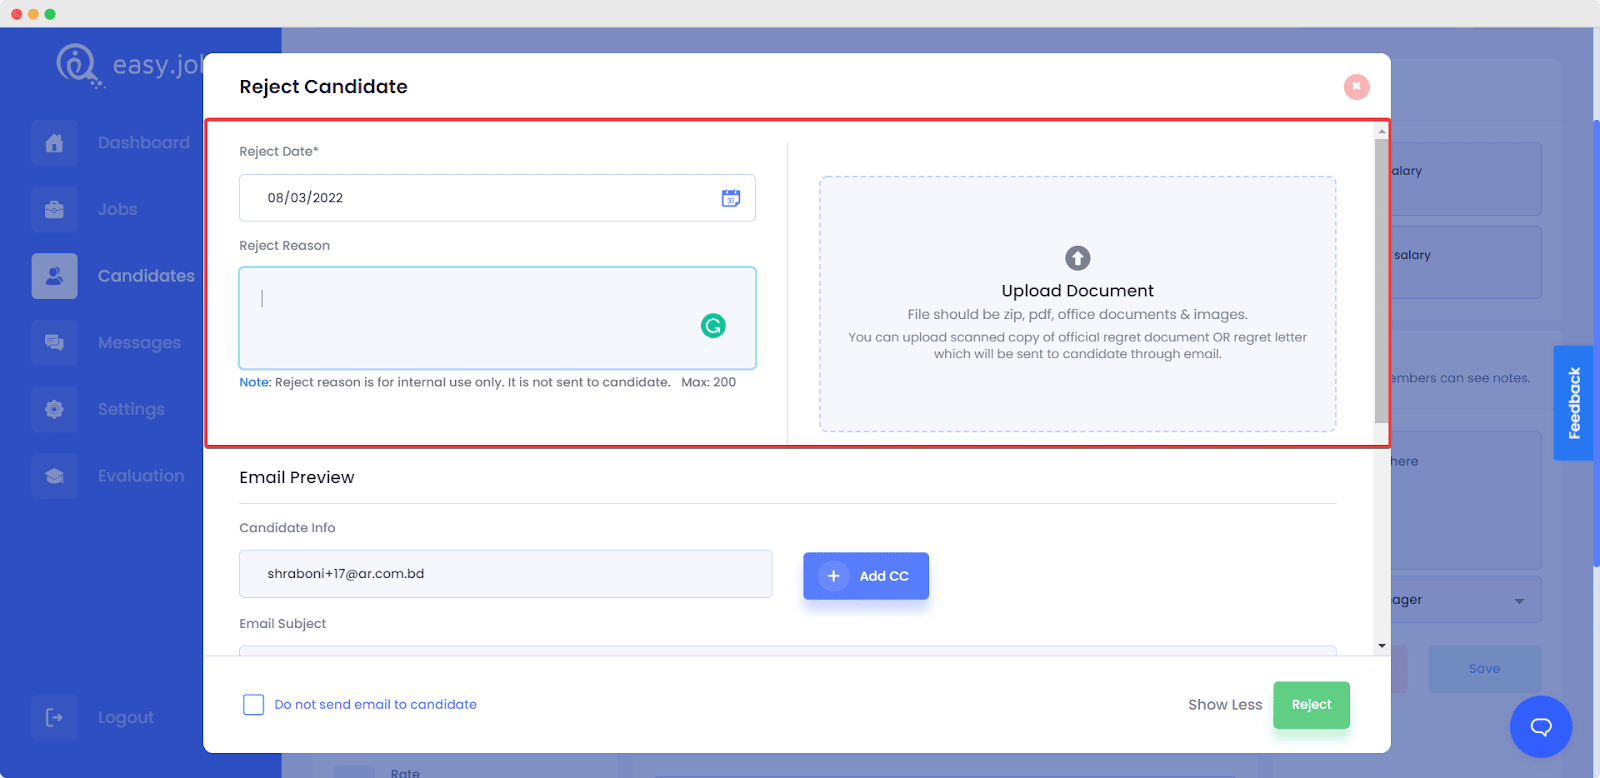Click the Add CC button

point(866,576)
